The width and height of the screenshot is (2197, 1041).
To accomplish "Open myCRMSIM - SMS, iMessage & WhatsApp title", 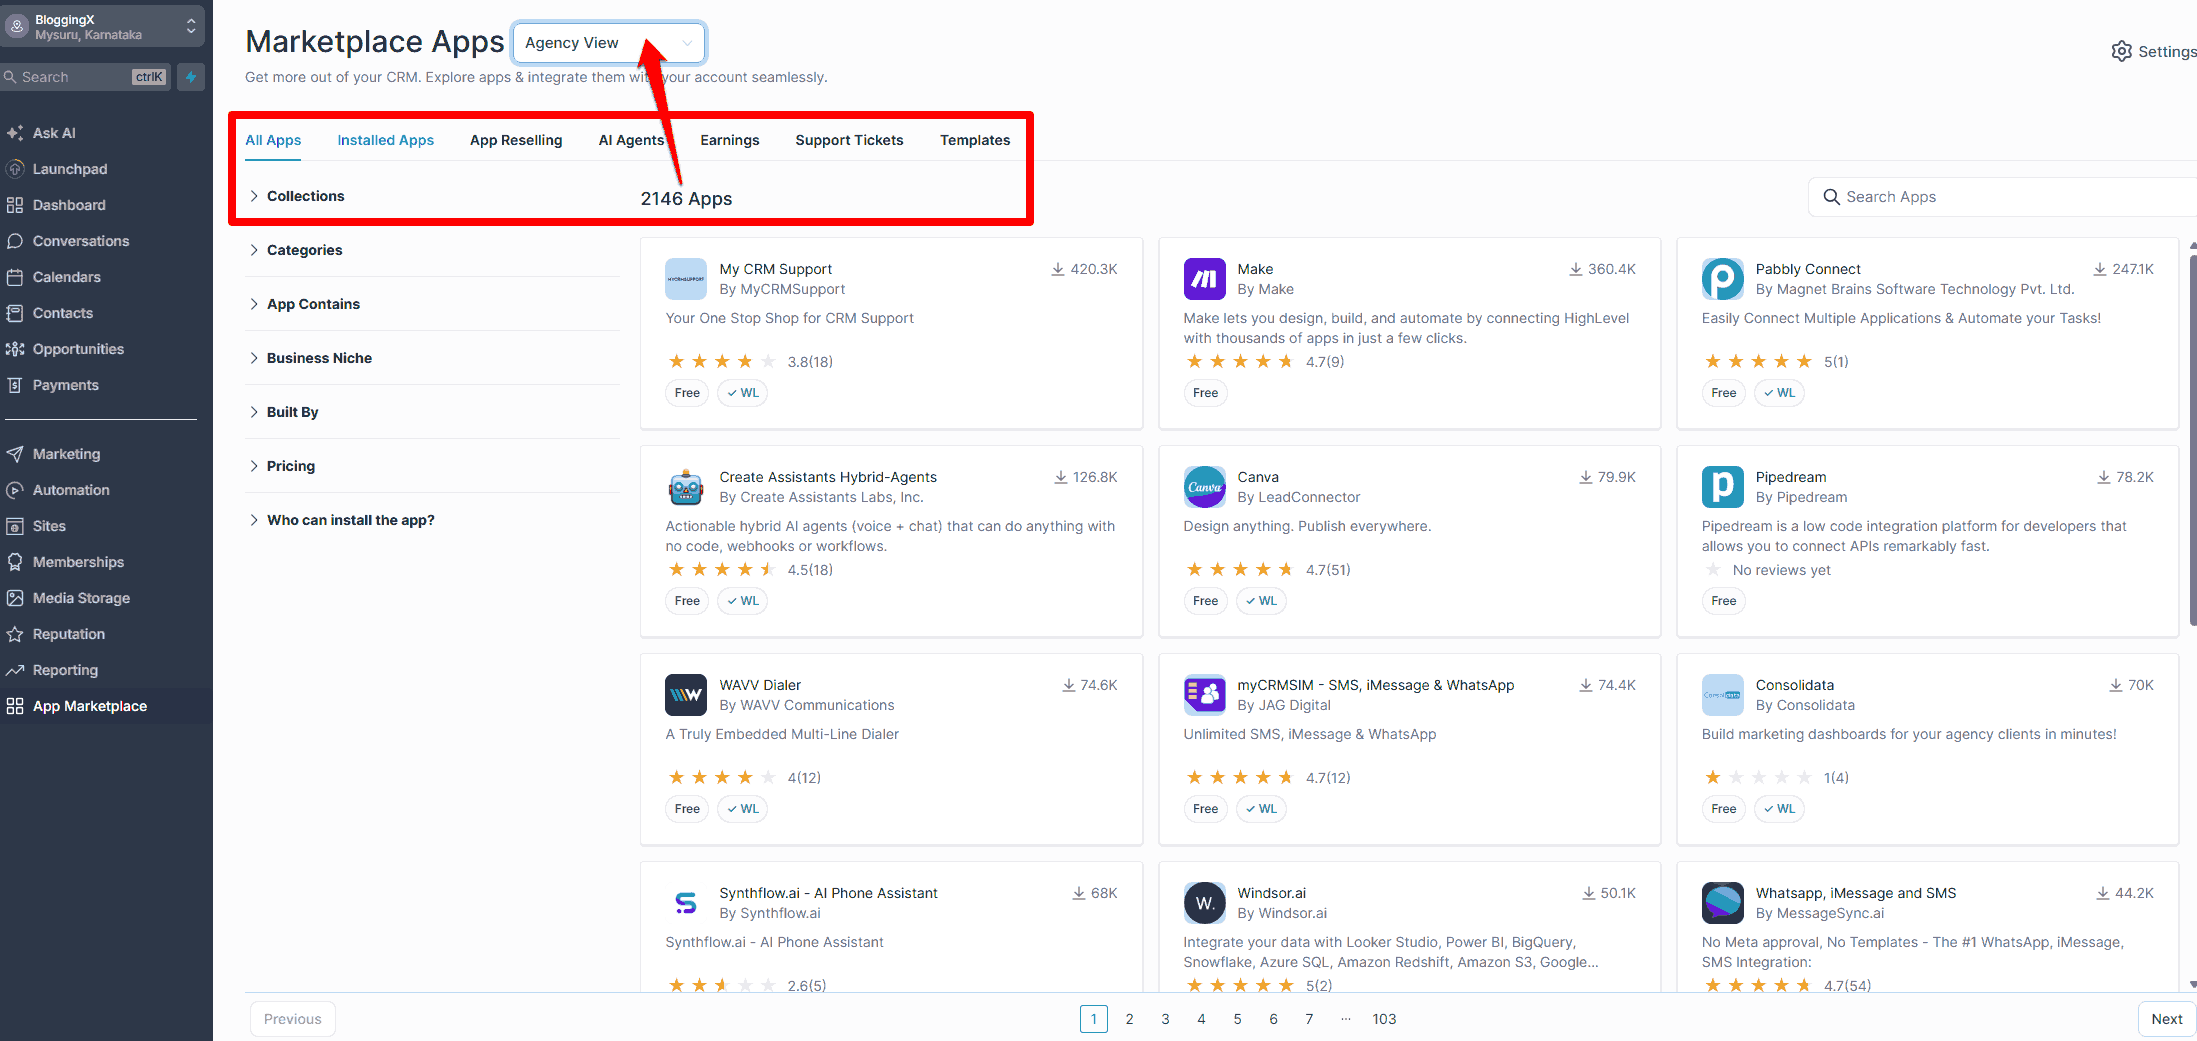I will coord(1375,685).
